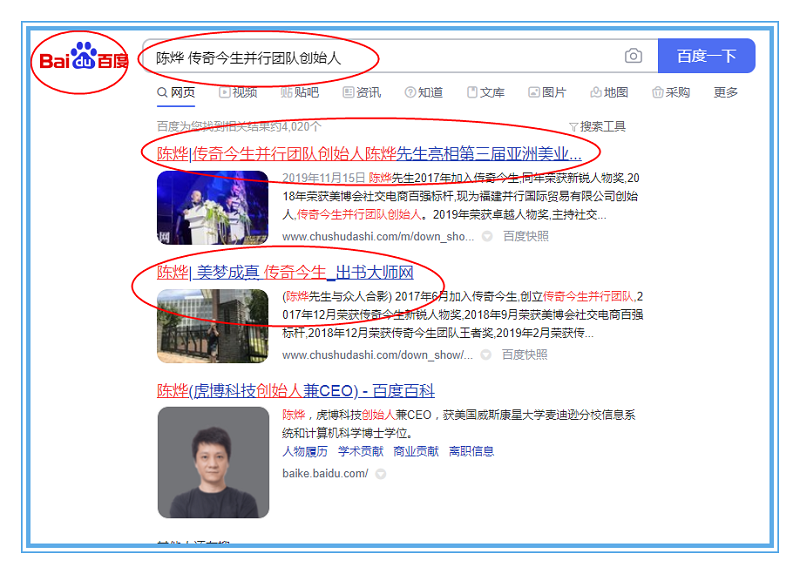Screen dimensions: 800x574
Task: Open the 美梦成真 传奇今生 result link
Action: click(285, 272)
